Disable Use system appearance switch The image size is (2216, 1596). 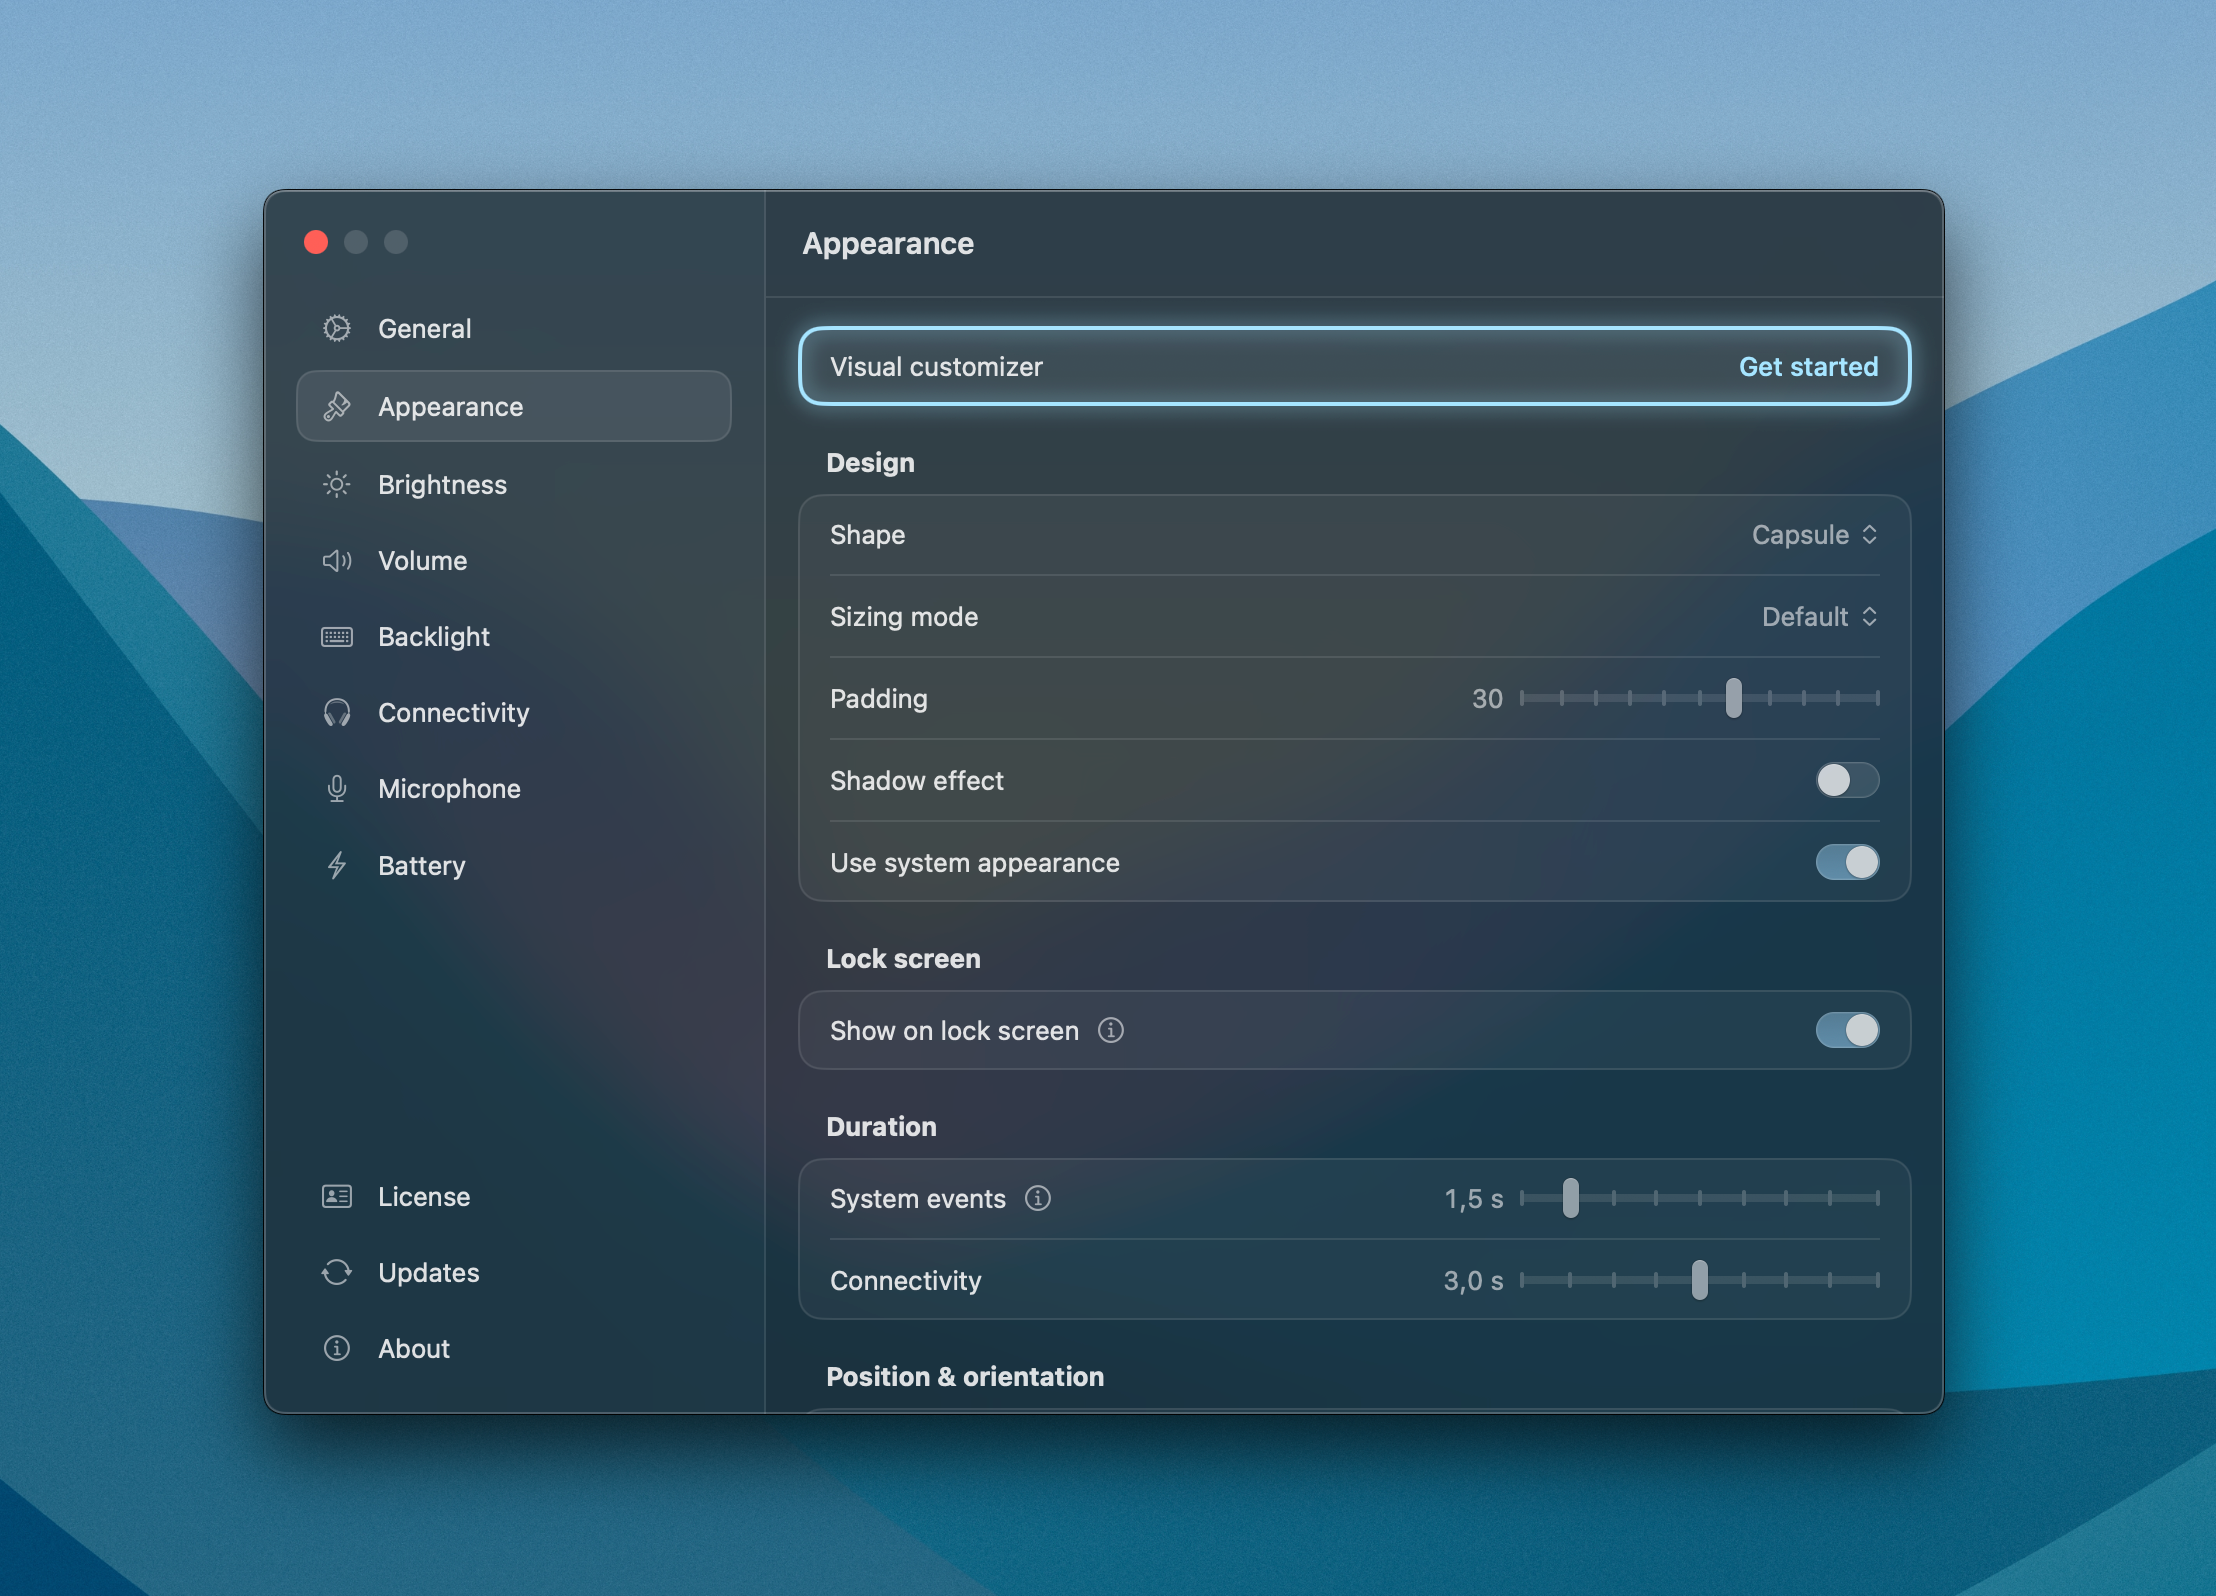pos(1847,862)
